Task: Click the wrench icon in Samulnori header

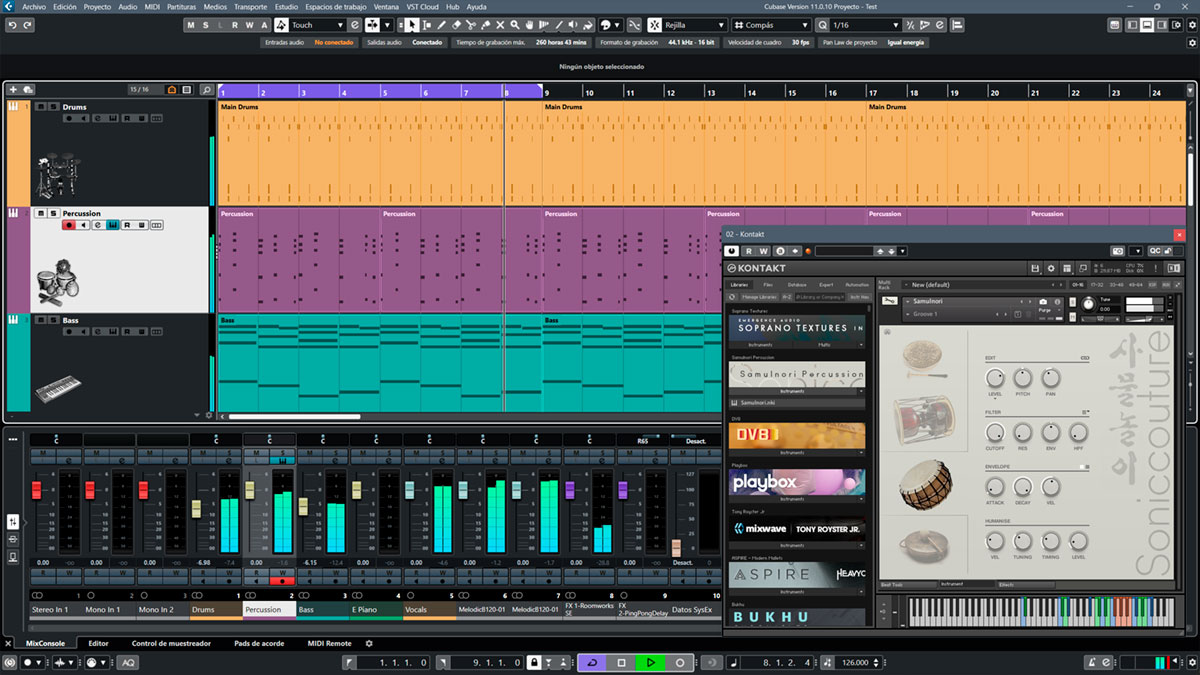Action: [x=888, y=302]
